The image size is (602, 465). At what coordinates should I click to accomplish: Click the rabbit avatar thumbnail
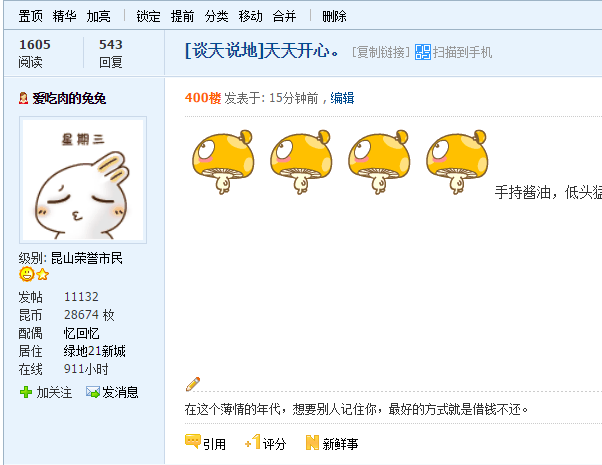point(83,180)
